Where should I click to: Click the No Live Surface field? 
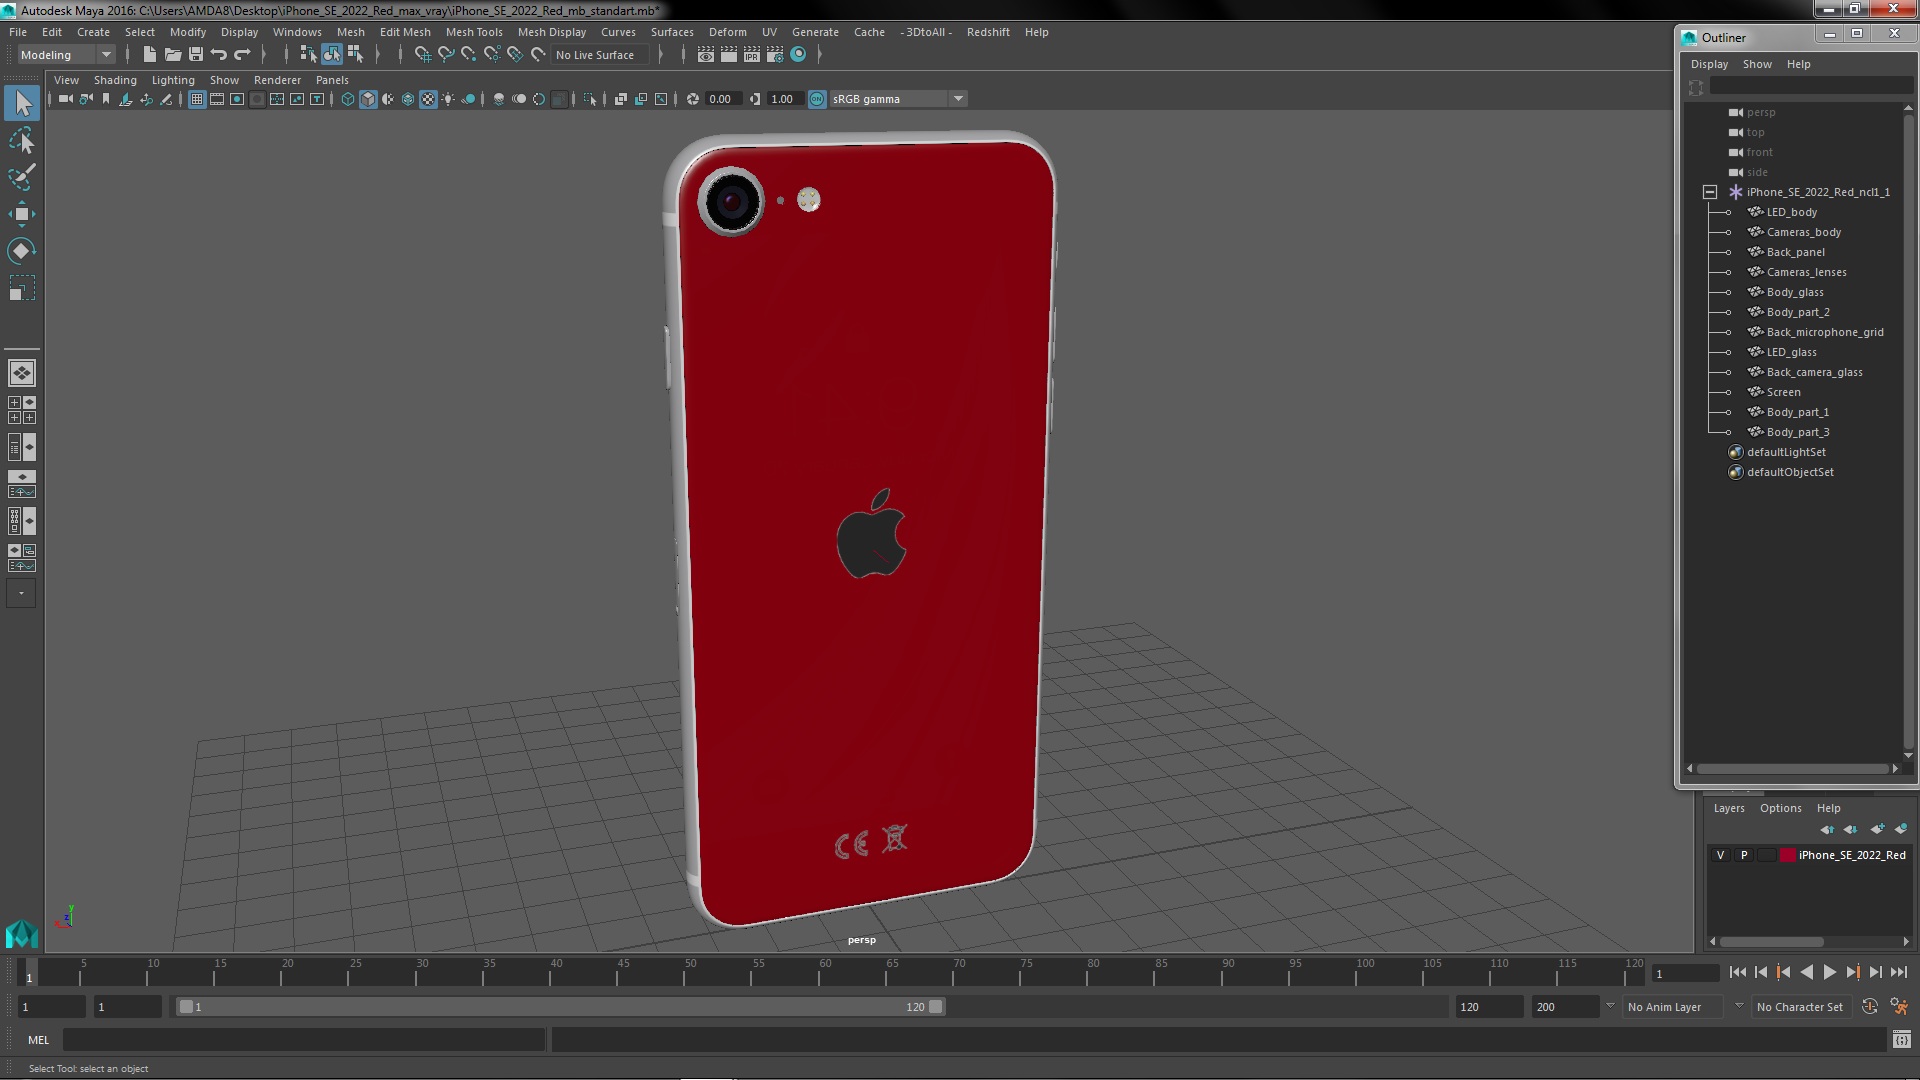[600, 55]
